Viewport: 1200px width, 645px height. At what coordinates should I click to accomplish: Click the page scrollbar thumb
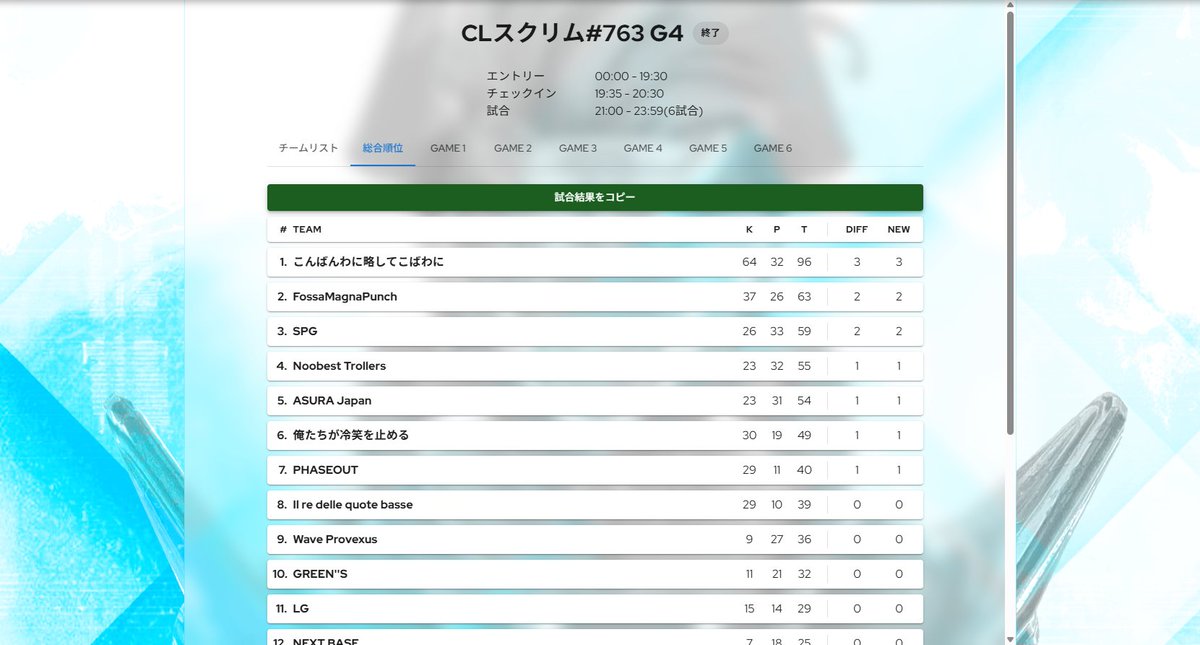(x=1010, y=222)
